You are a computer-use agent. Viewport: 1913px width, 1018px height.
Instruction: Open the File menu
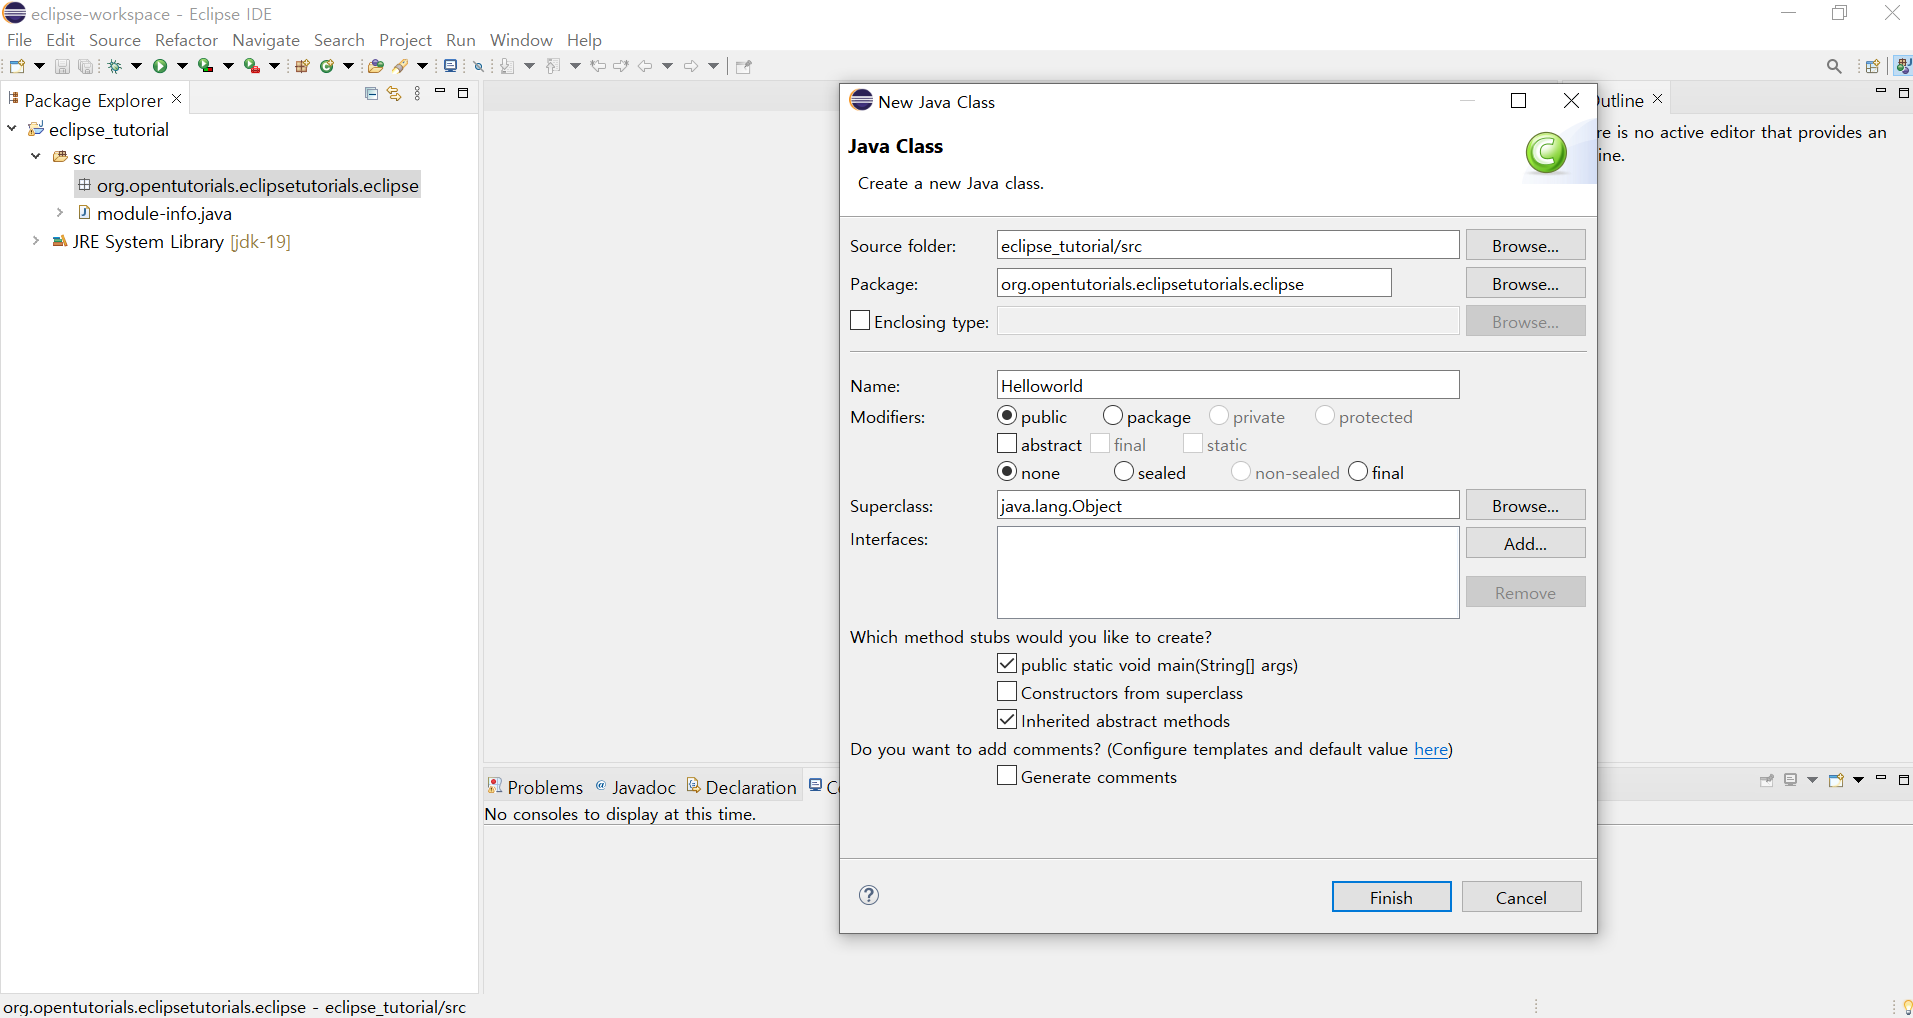pos(19,40)
